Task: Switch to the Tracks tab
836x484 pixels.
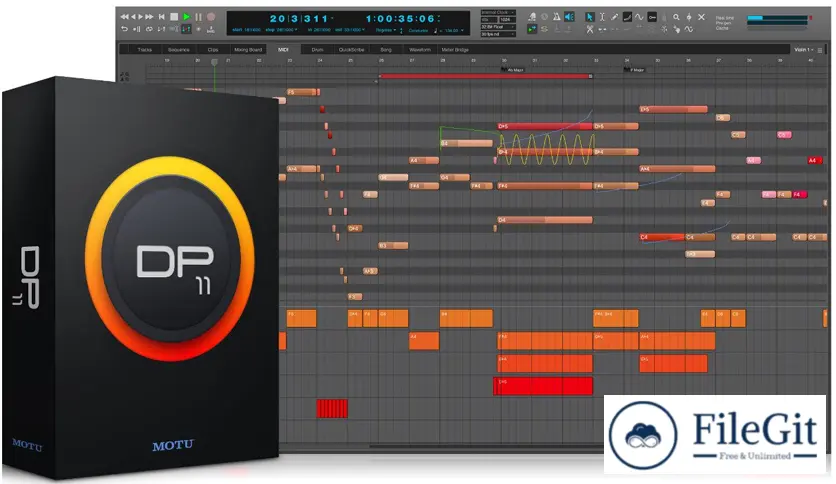Action: tap(144, 50)
